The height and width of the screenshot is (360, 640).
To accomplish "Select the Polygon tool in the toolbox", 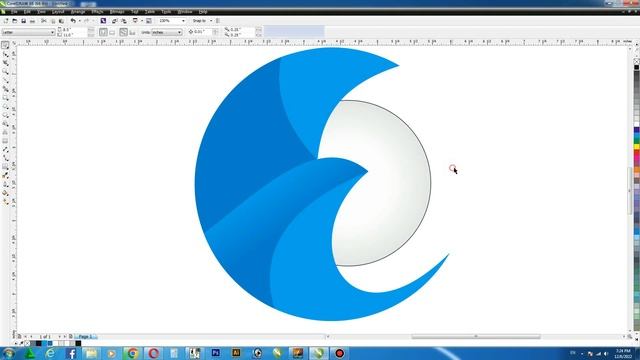I will 5,115.
